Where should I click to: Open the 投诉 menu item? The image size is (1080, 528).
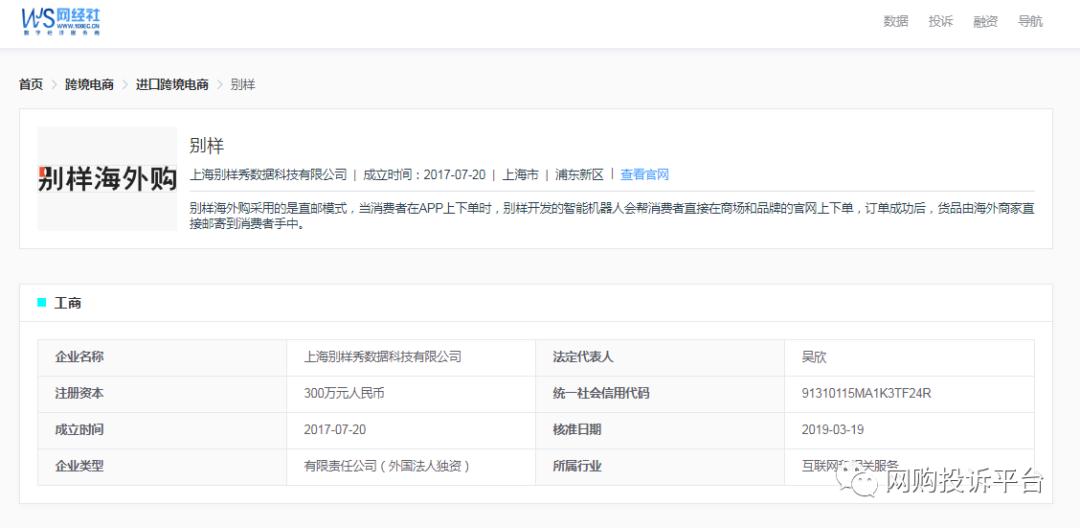(x=940, y=21)
